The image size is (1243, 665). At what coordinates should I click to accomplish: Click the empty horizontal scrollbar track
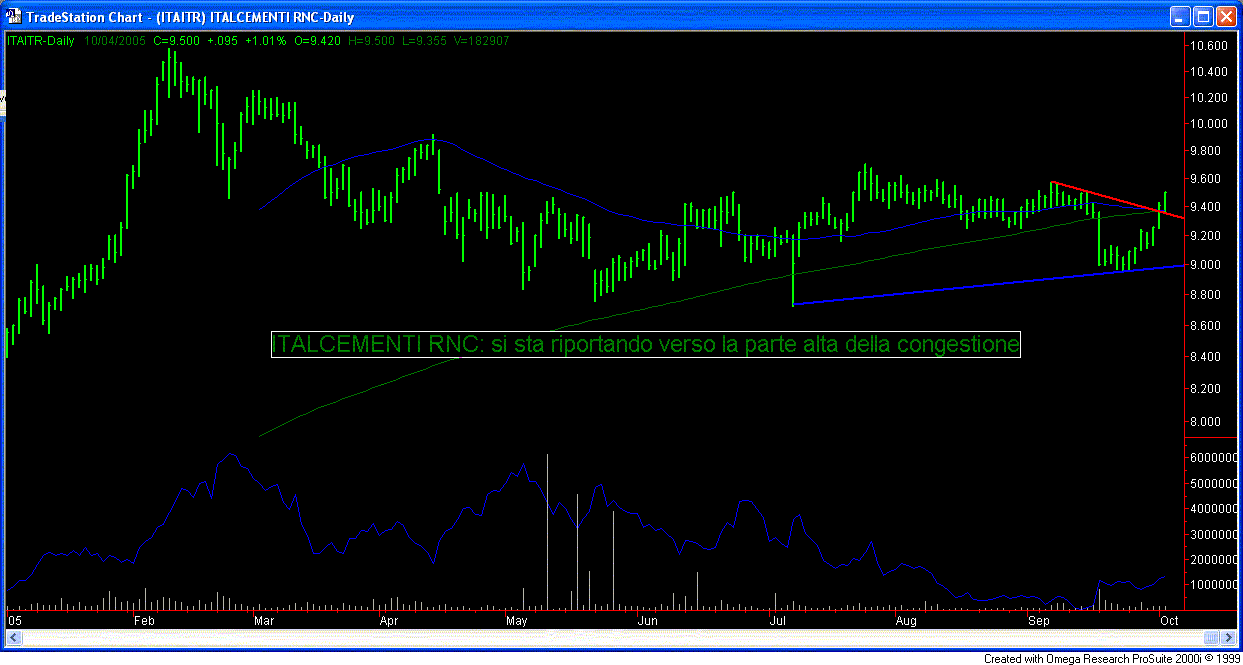click(600, 637)
